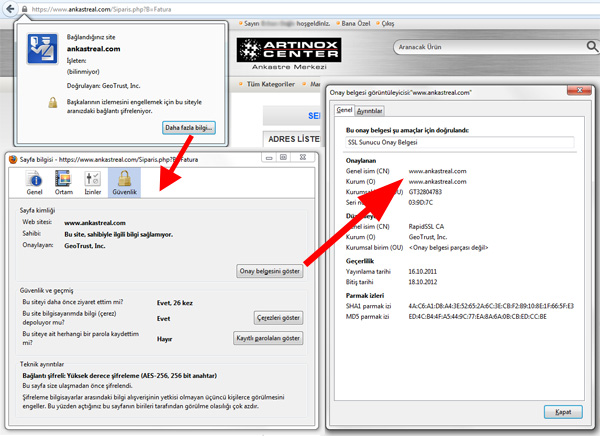The image size is (600, 436).
Task: Open Ortam tab in Sayfa bilgisi window
Action: click(64, 183)
